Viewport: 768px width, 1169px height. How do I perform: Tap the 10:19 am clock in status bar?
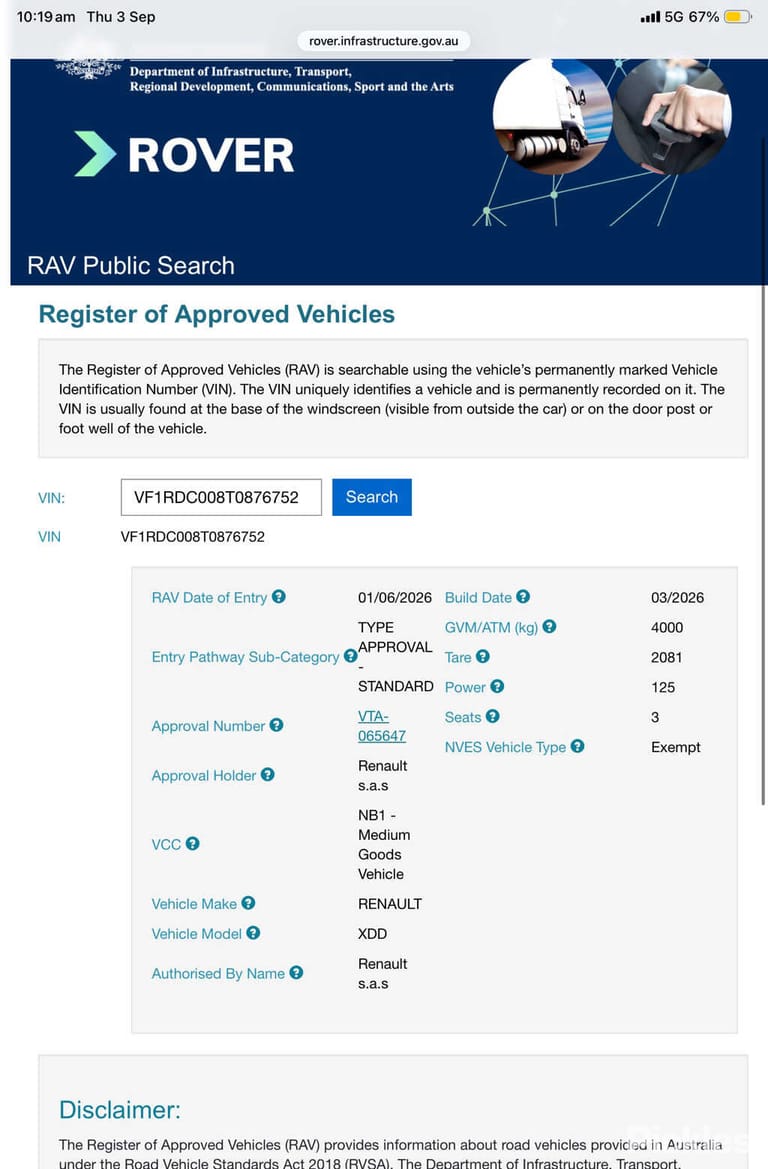[x=45, y=16]
